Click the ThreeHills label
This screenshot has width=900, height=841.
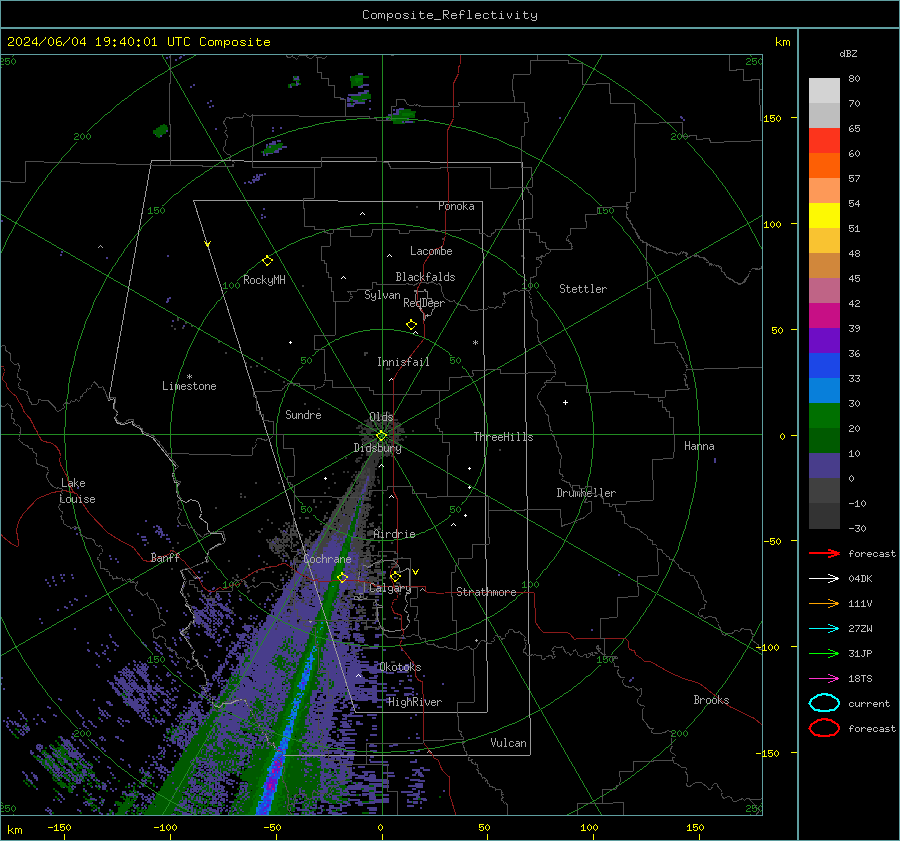tap(503, 437)
